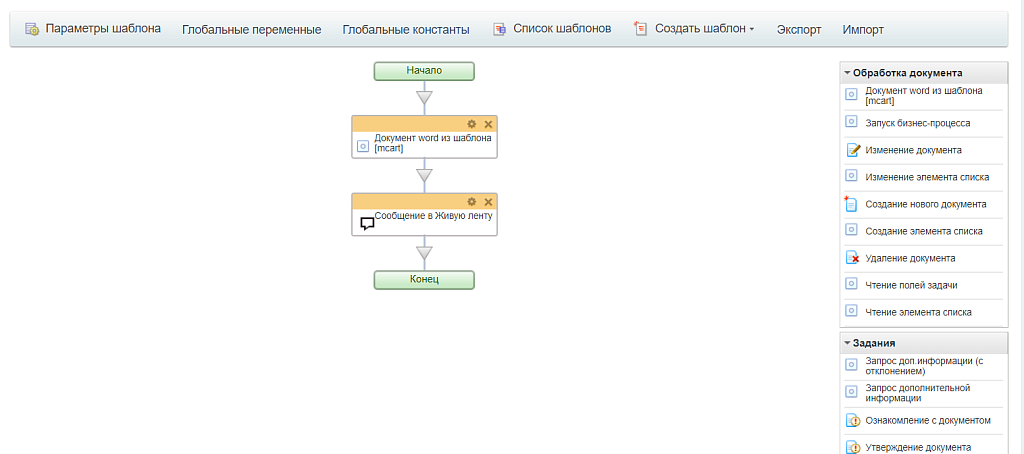This screenshot has height=454, width=1024.
Task: Click the Ознакомление с документом icon
Action: point(852,420)
